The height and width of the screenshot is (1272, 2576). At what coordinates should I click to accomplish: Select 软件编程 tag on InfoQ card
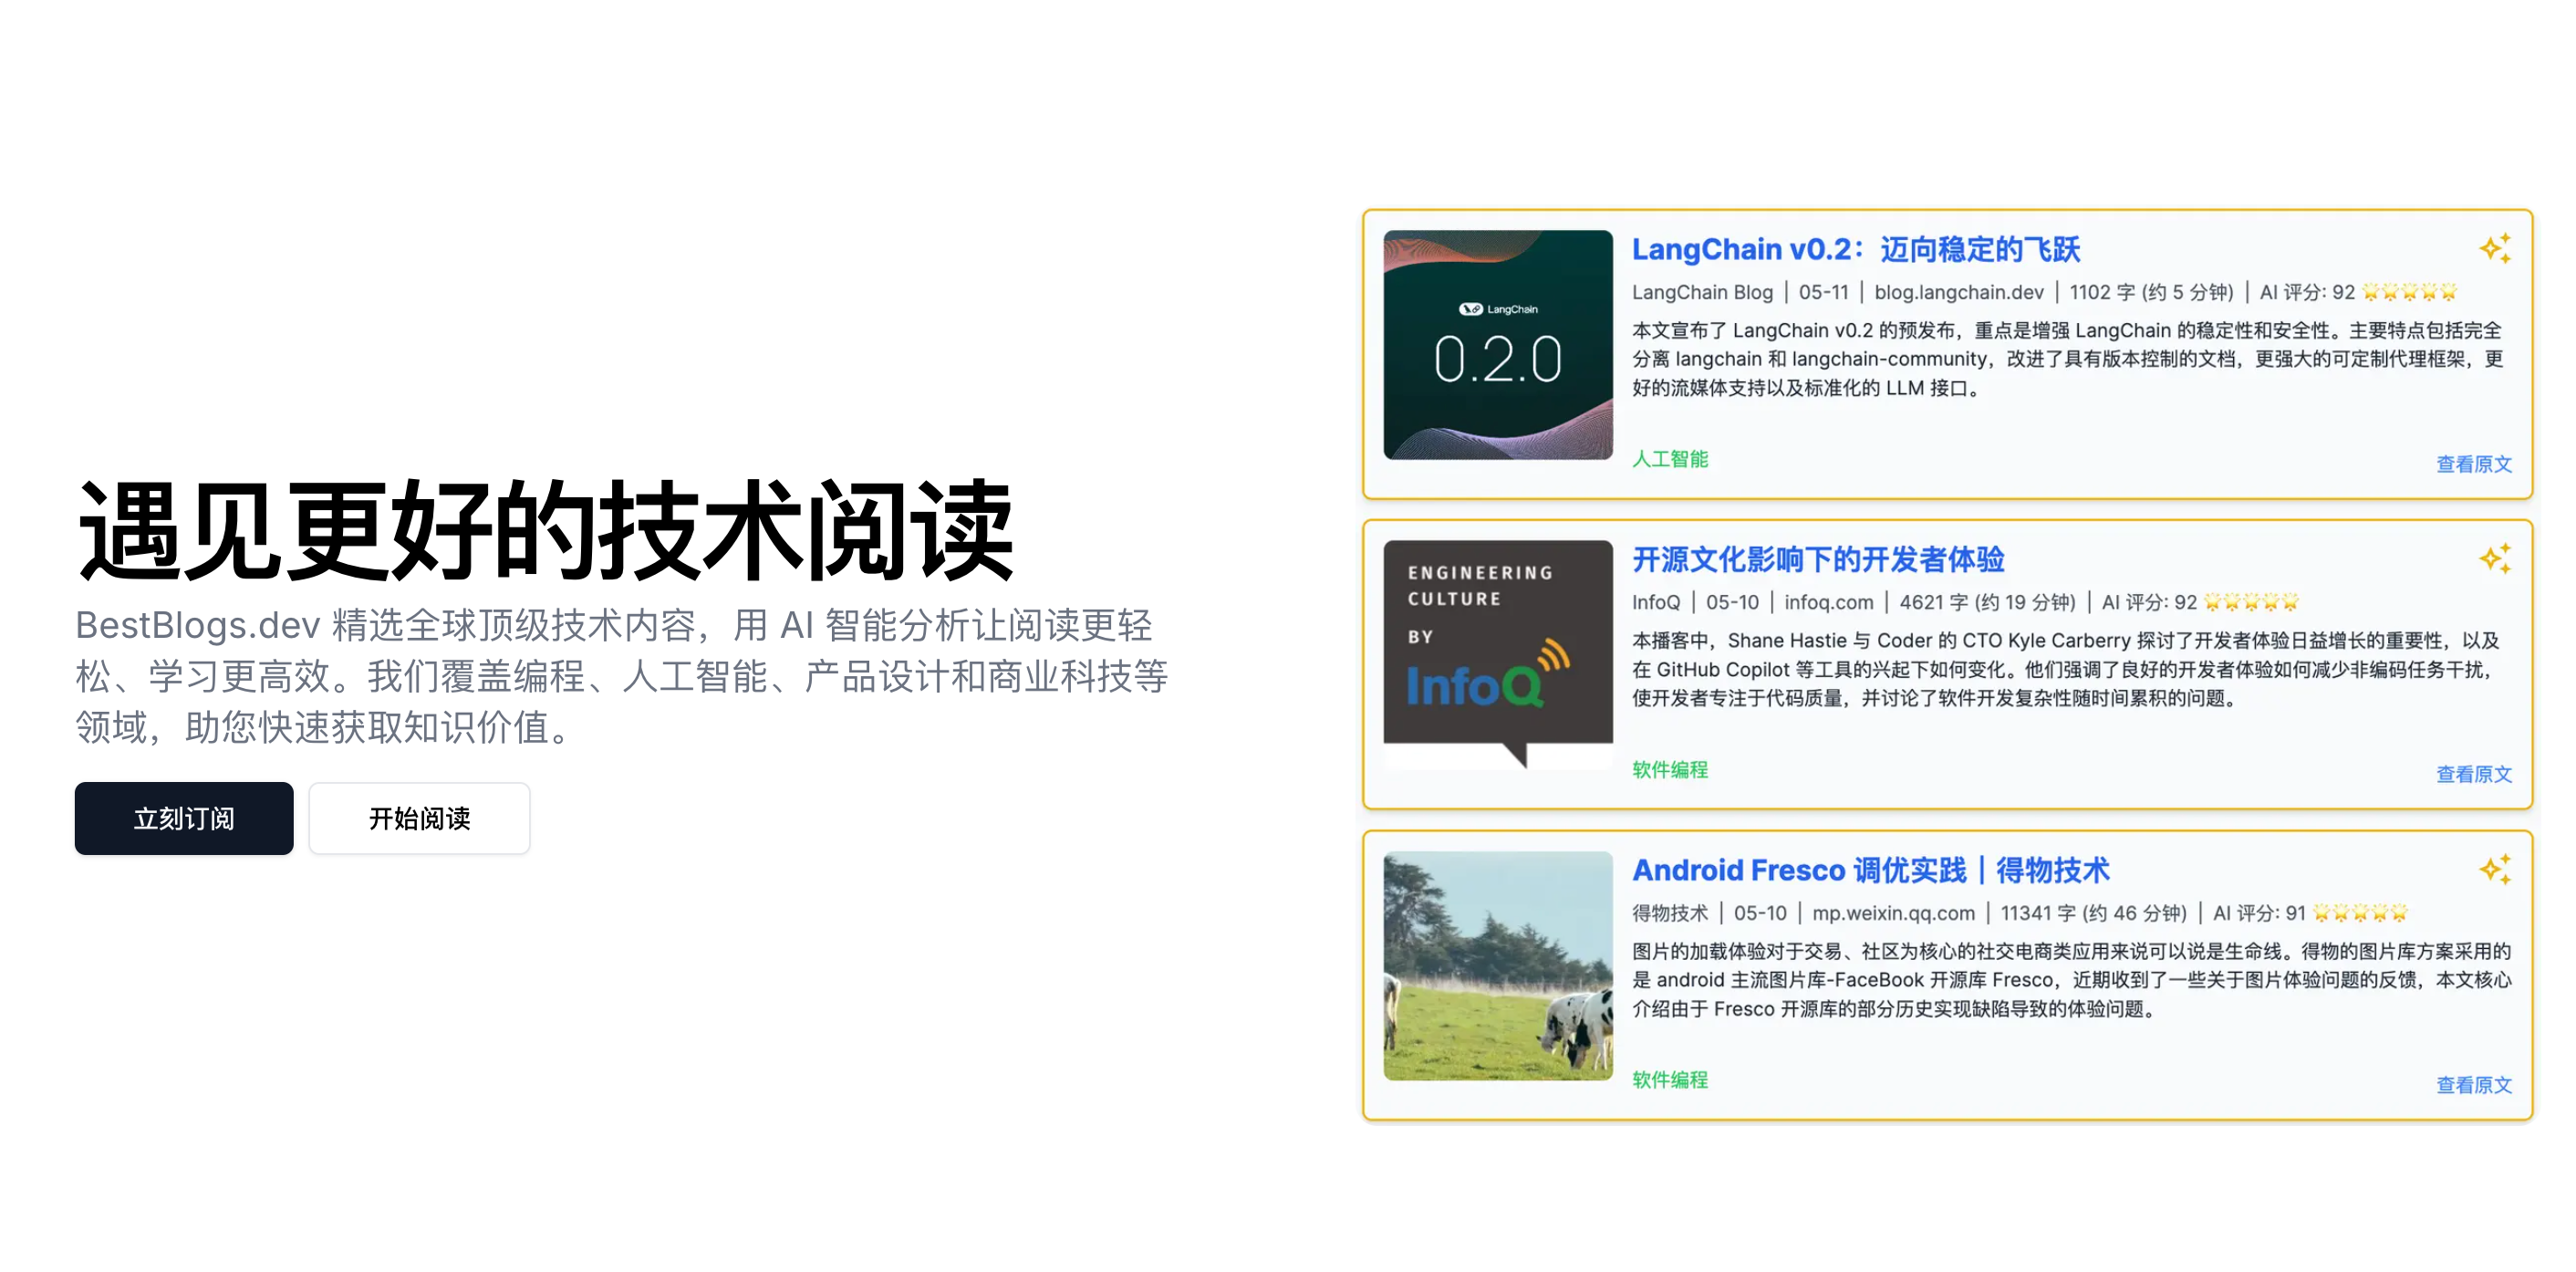pyautogui.click(x=1669, y=769)
